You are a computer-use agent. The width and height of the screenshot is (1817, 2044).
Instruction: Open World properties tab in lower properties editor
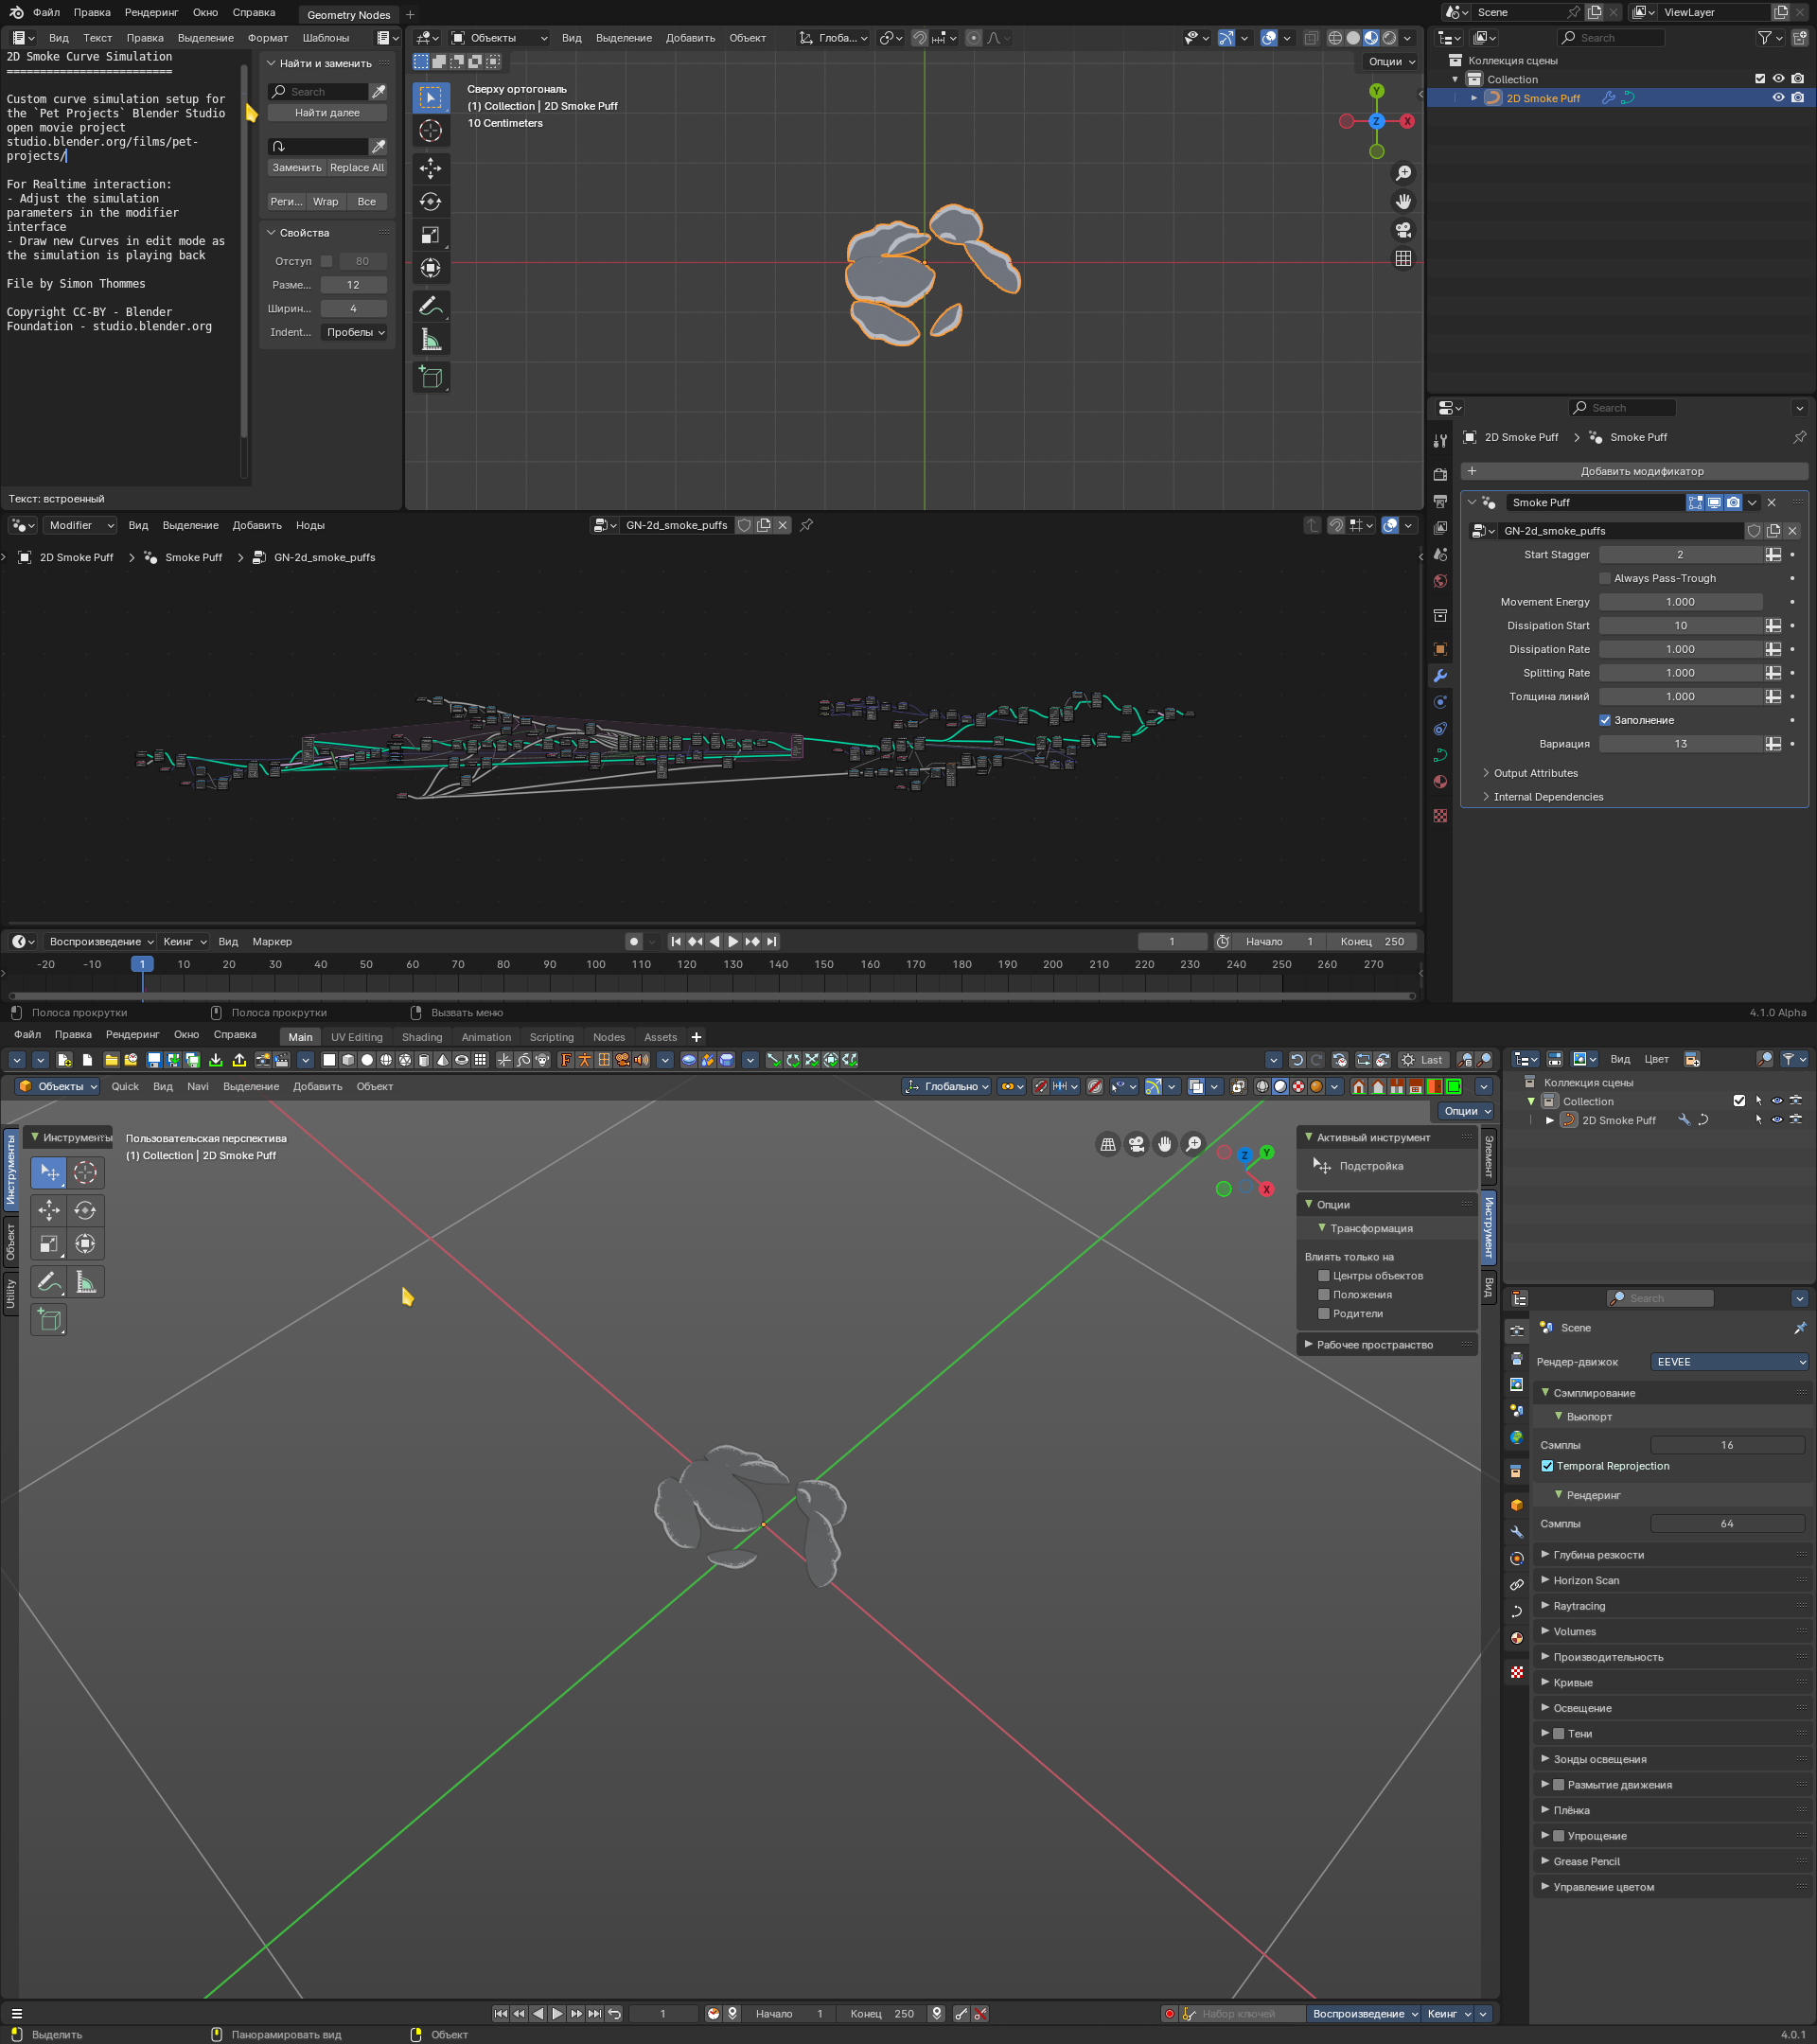(1516, 1438)
